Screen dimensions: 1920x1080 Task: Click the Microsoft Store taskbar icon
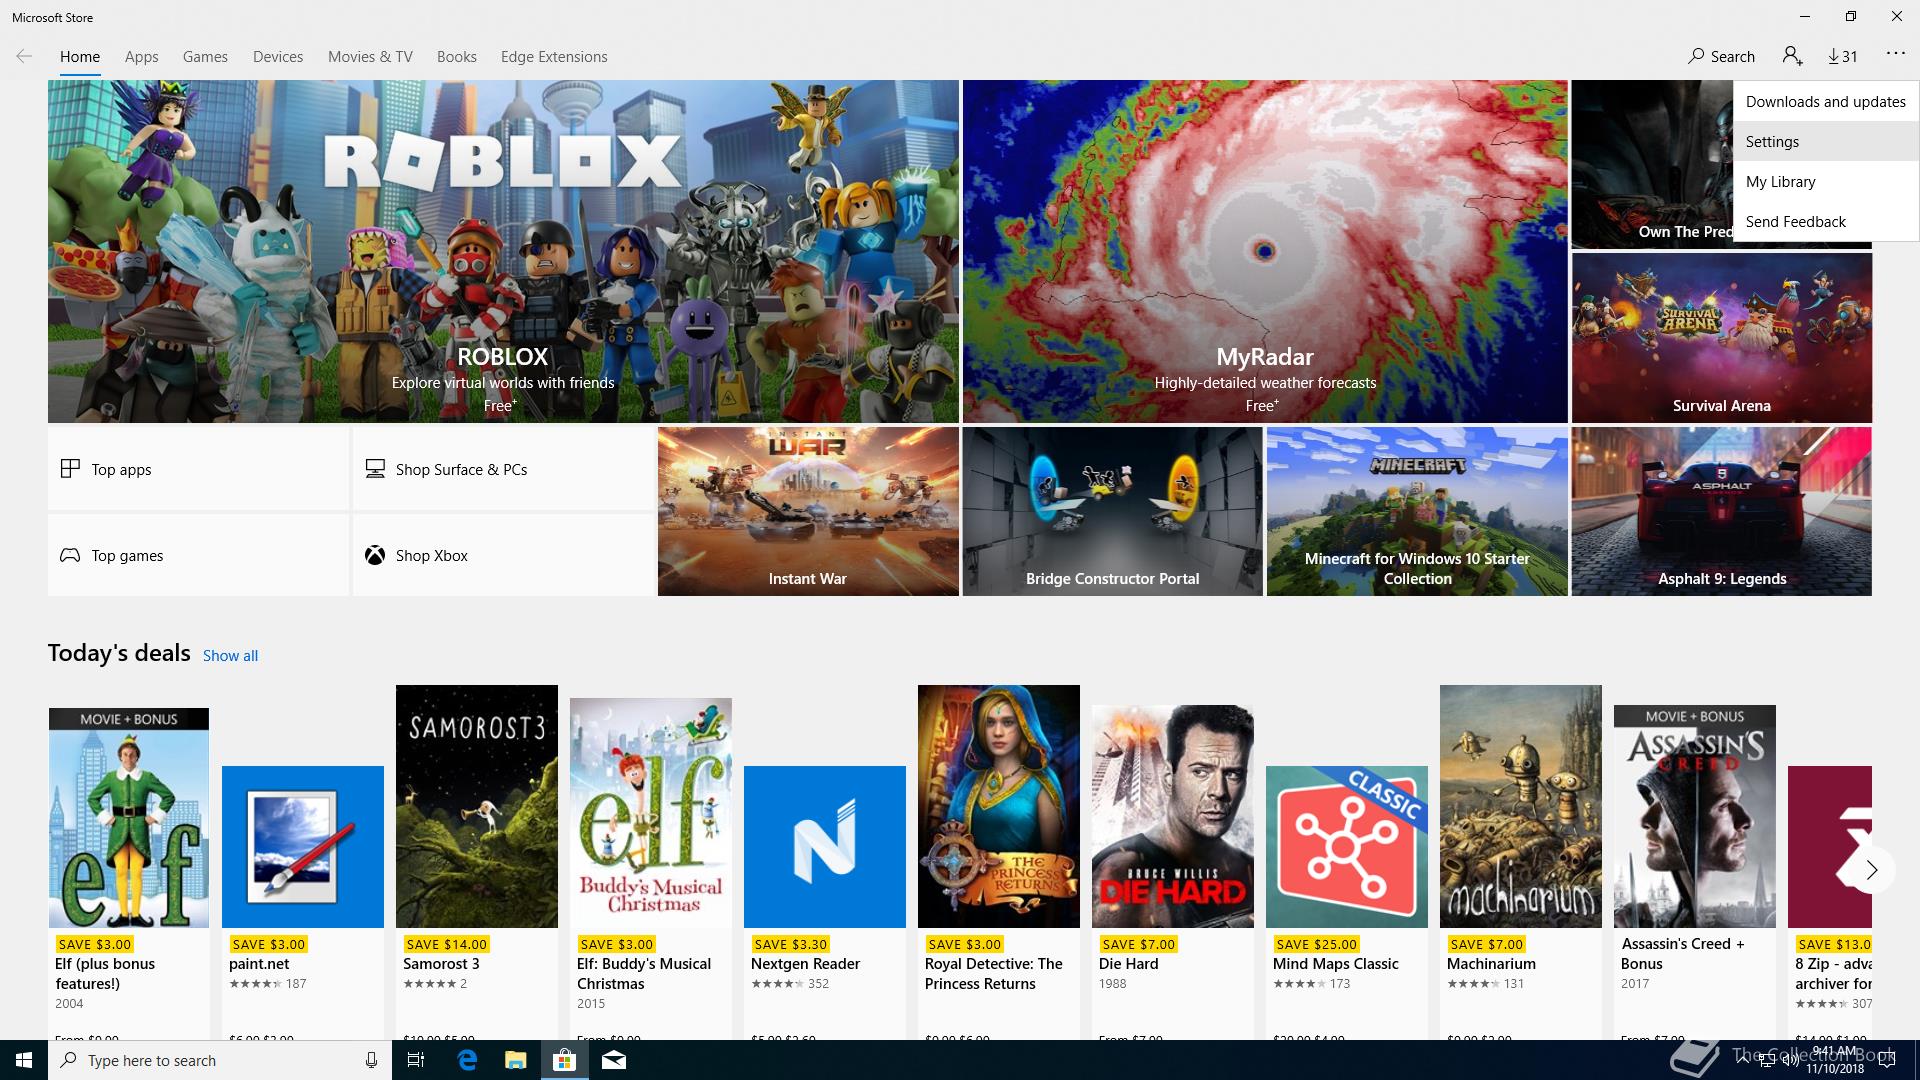(x=564, y=1060)
